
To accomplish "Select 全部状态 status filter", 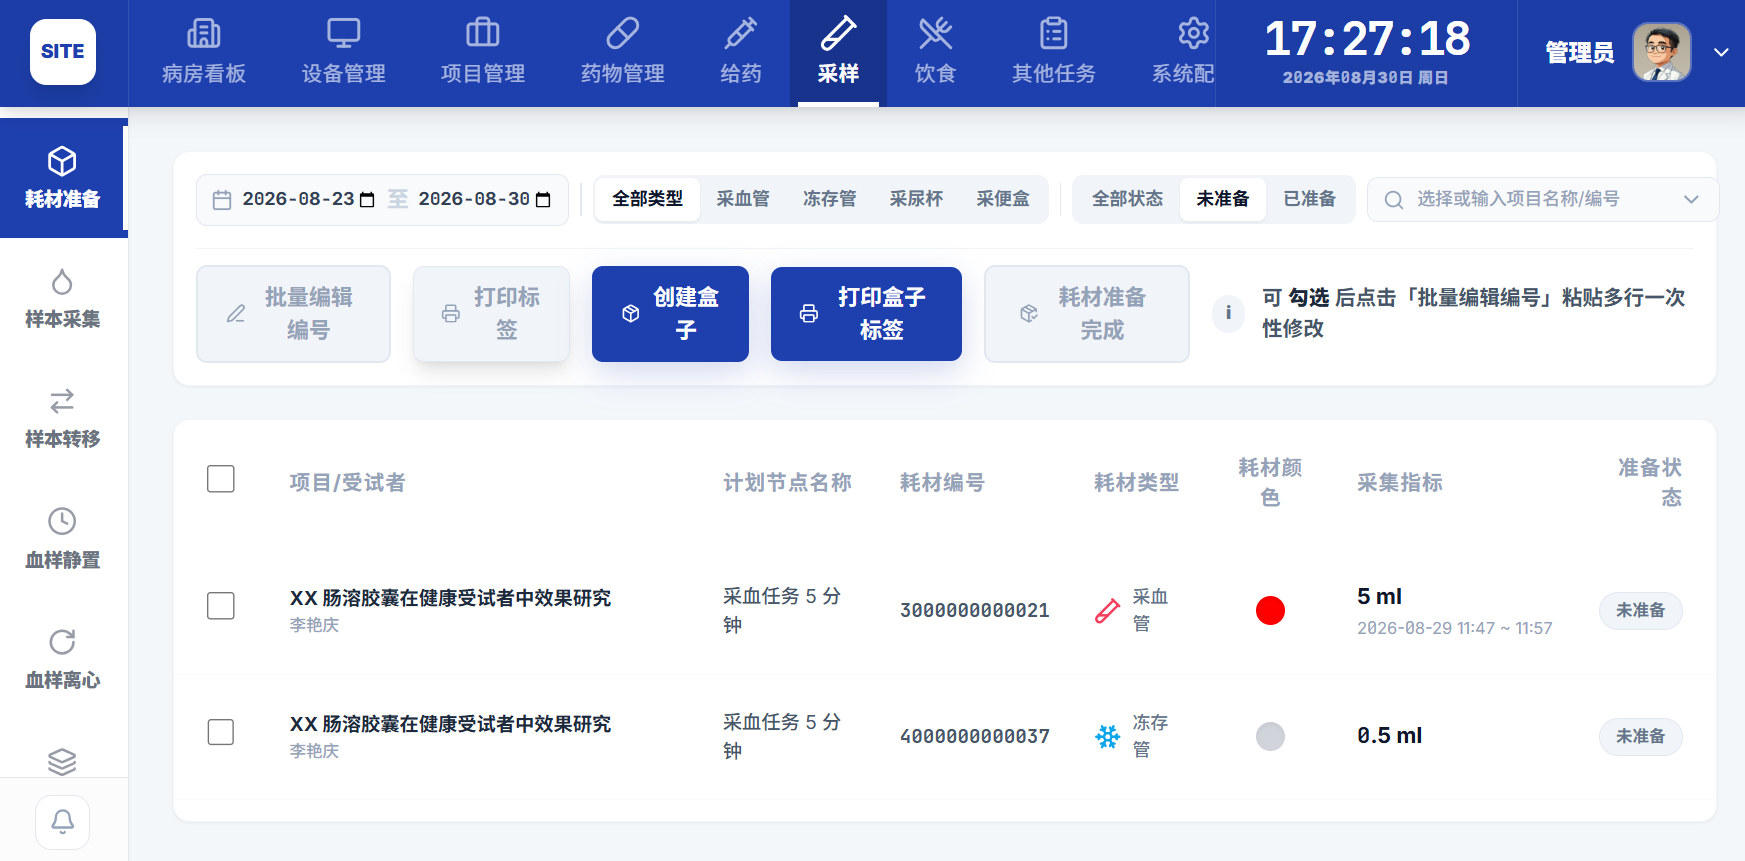I will point(1128,199).
